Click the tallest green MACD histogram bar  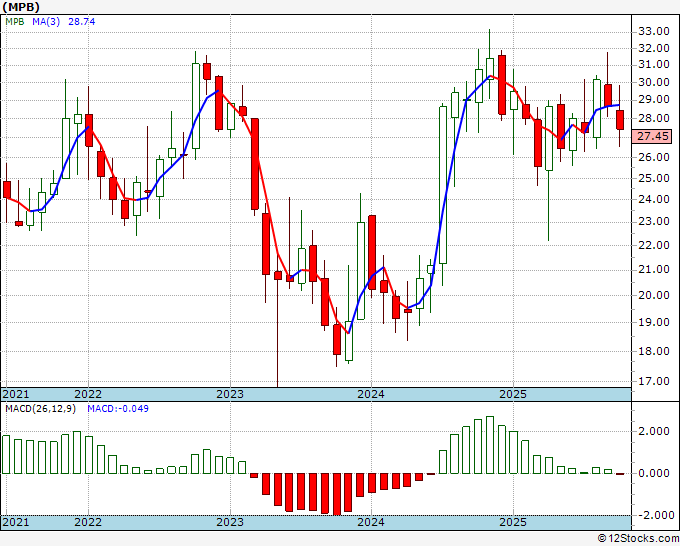pos(490,445)
